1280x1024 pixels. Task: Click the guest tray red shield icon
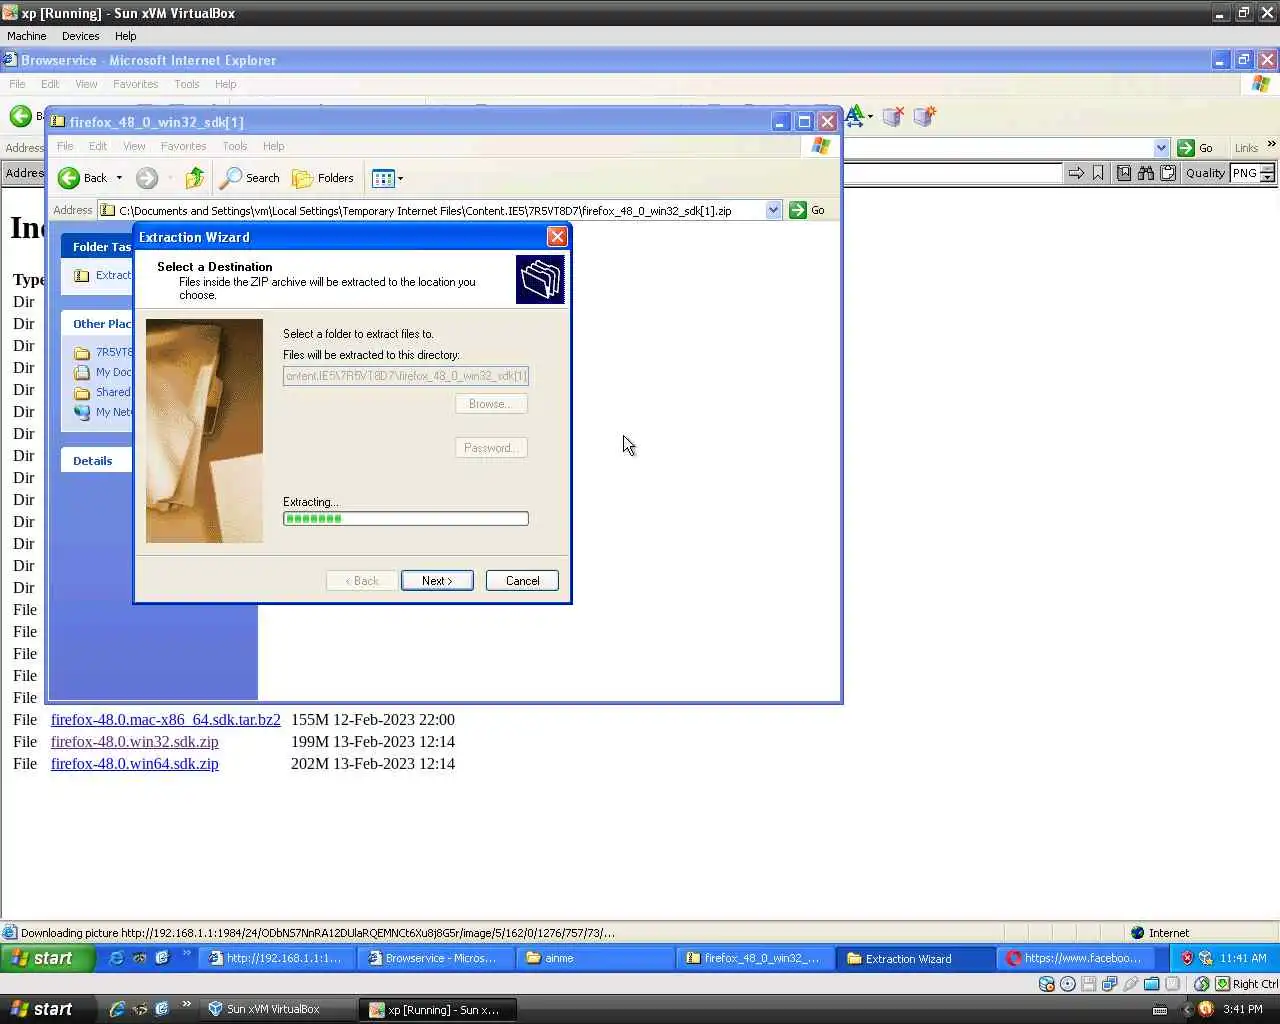pos(1187,958)
